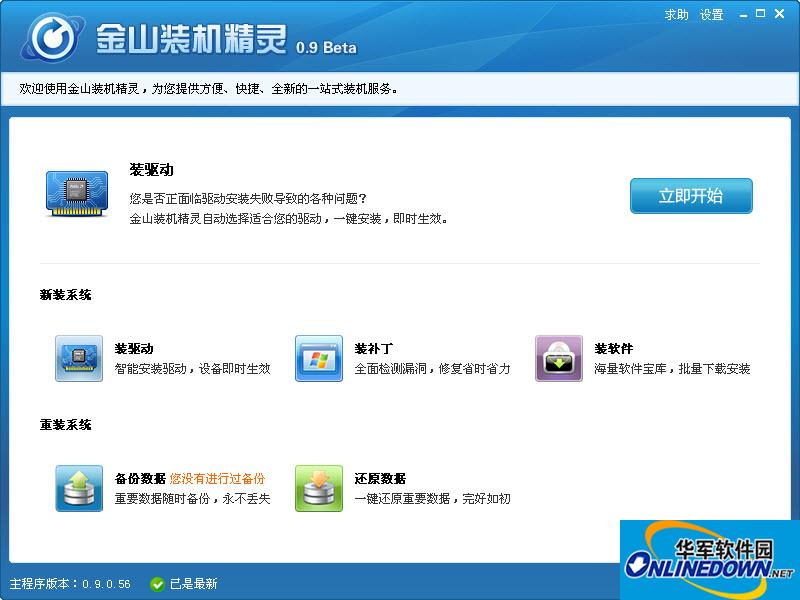Image resolution: width=800 pixels, height=600 pixels.
Task: Click the text 一键还原重要数据，完好如初
Action: point(432,498)
